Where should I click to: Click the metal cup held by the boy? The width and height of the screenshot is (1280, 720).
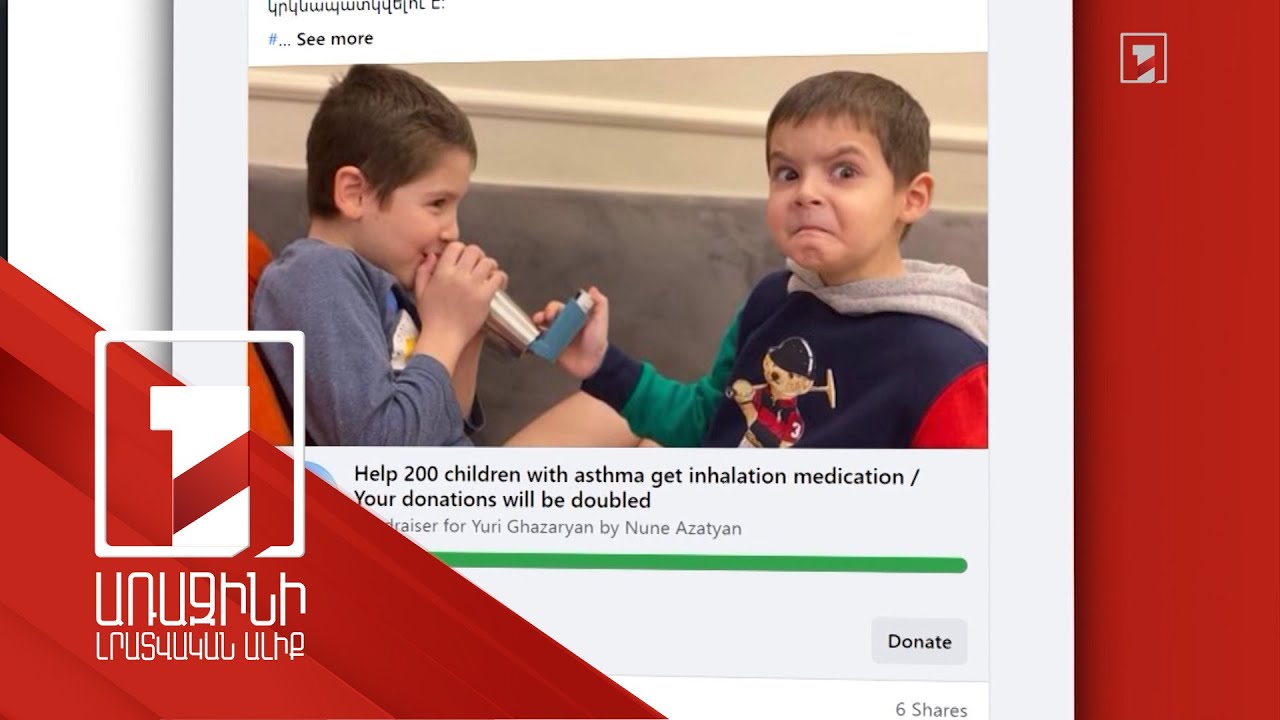tap(509, 320)
